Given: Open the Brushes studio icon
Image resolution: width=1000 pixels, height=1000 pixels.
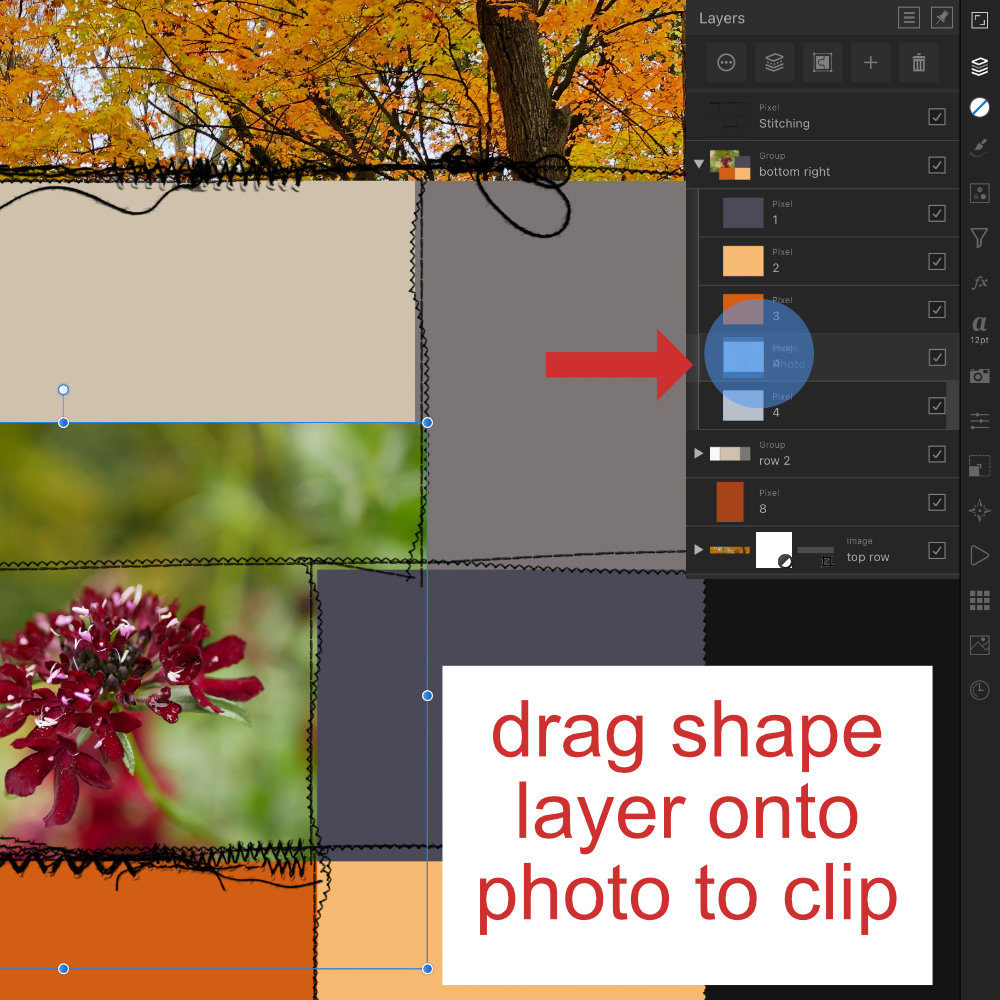Looking at the screenshot, I should (980, 149).
